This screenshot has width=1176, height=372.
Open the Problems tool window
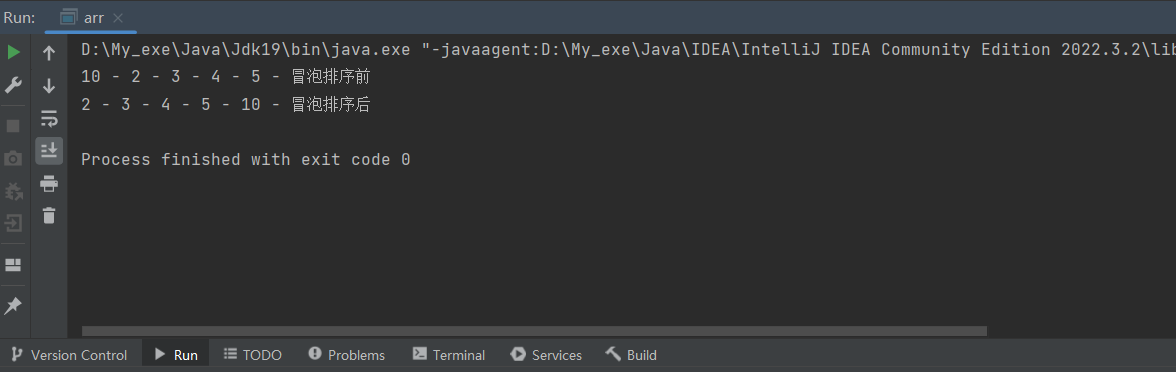[x=346, y=355]
